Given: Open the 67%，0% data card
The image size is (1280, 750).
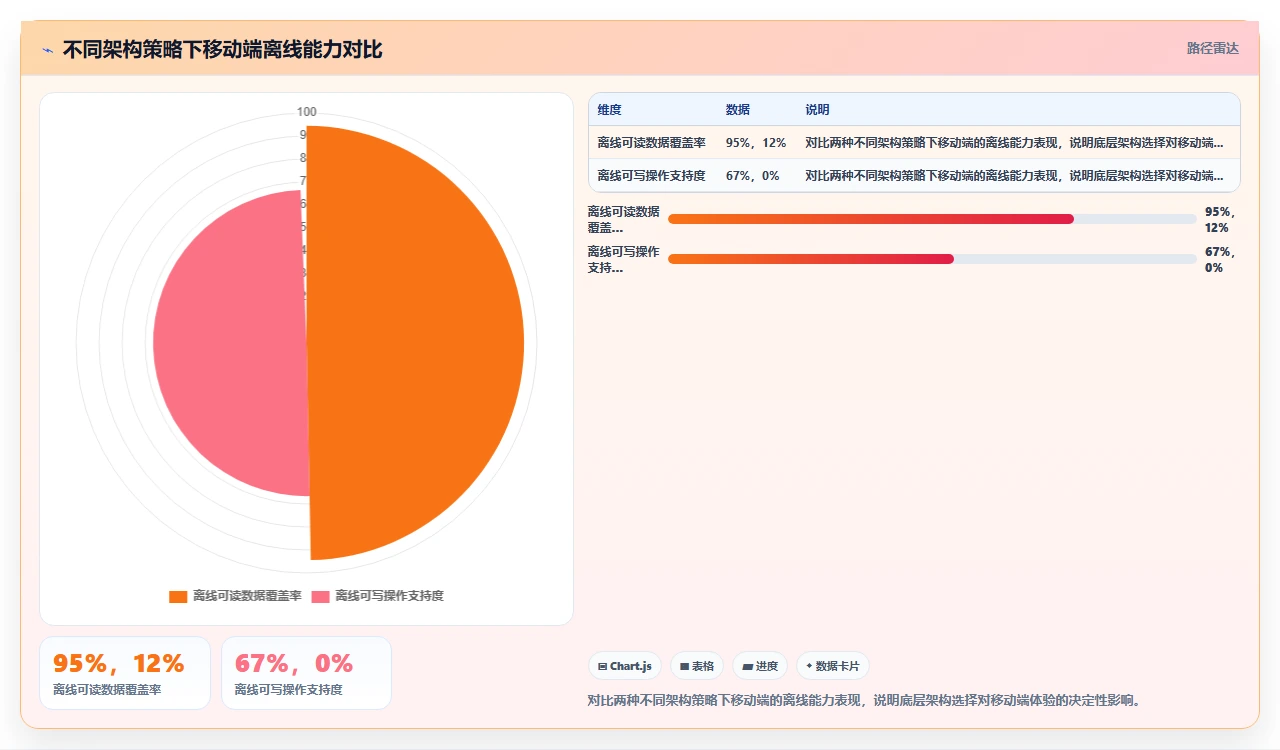Looking at the screenshot, I should point(306,673).
